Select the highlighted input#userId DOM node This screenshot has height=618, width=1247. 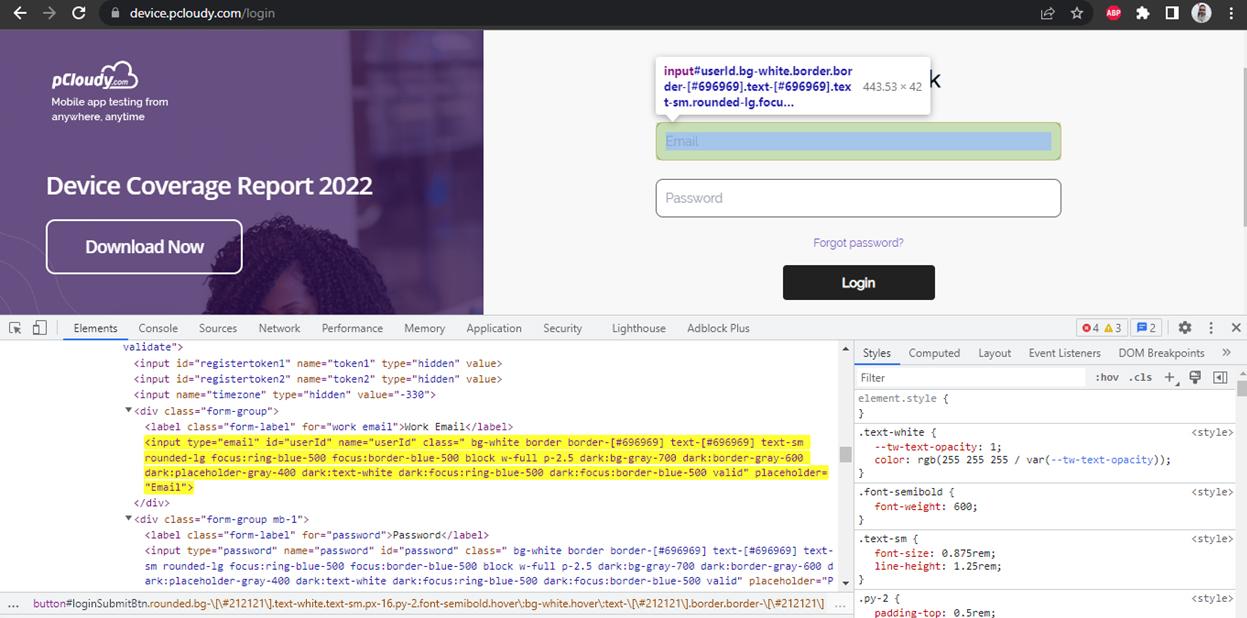coord(487,465)
